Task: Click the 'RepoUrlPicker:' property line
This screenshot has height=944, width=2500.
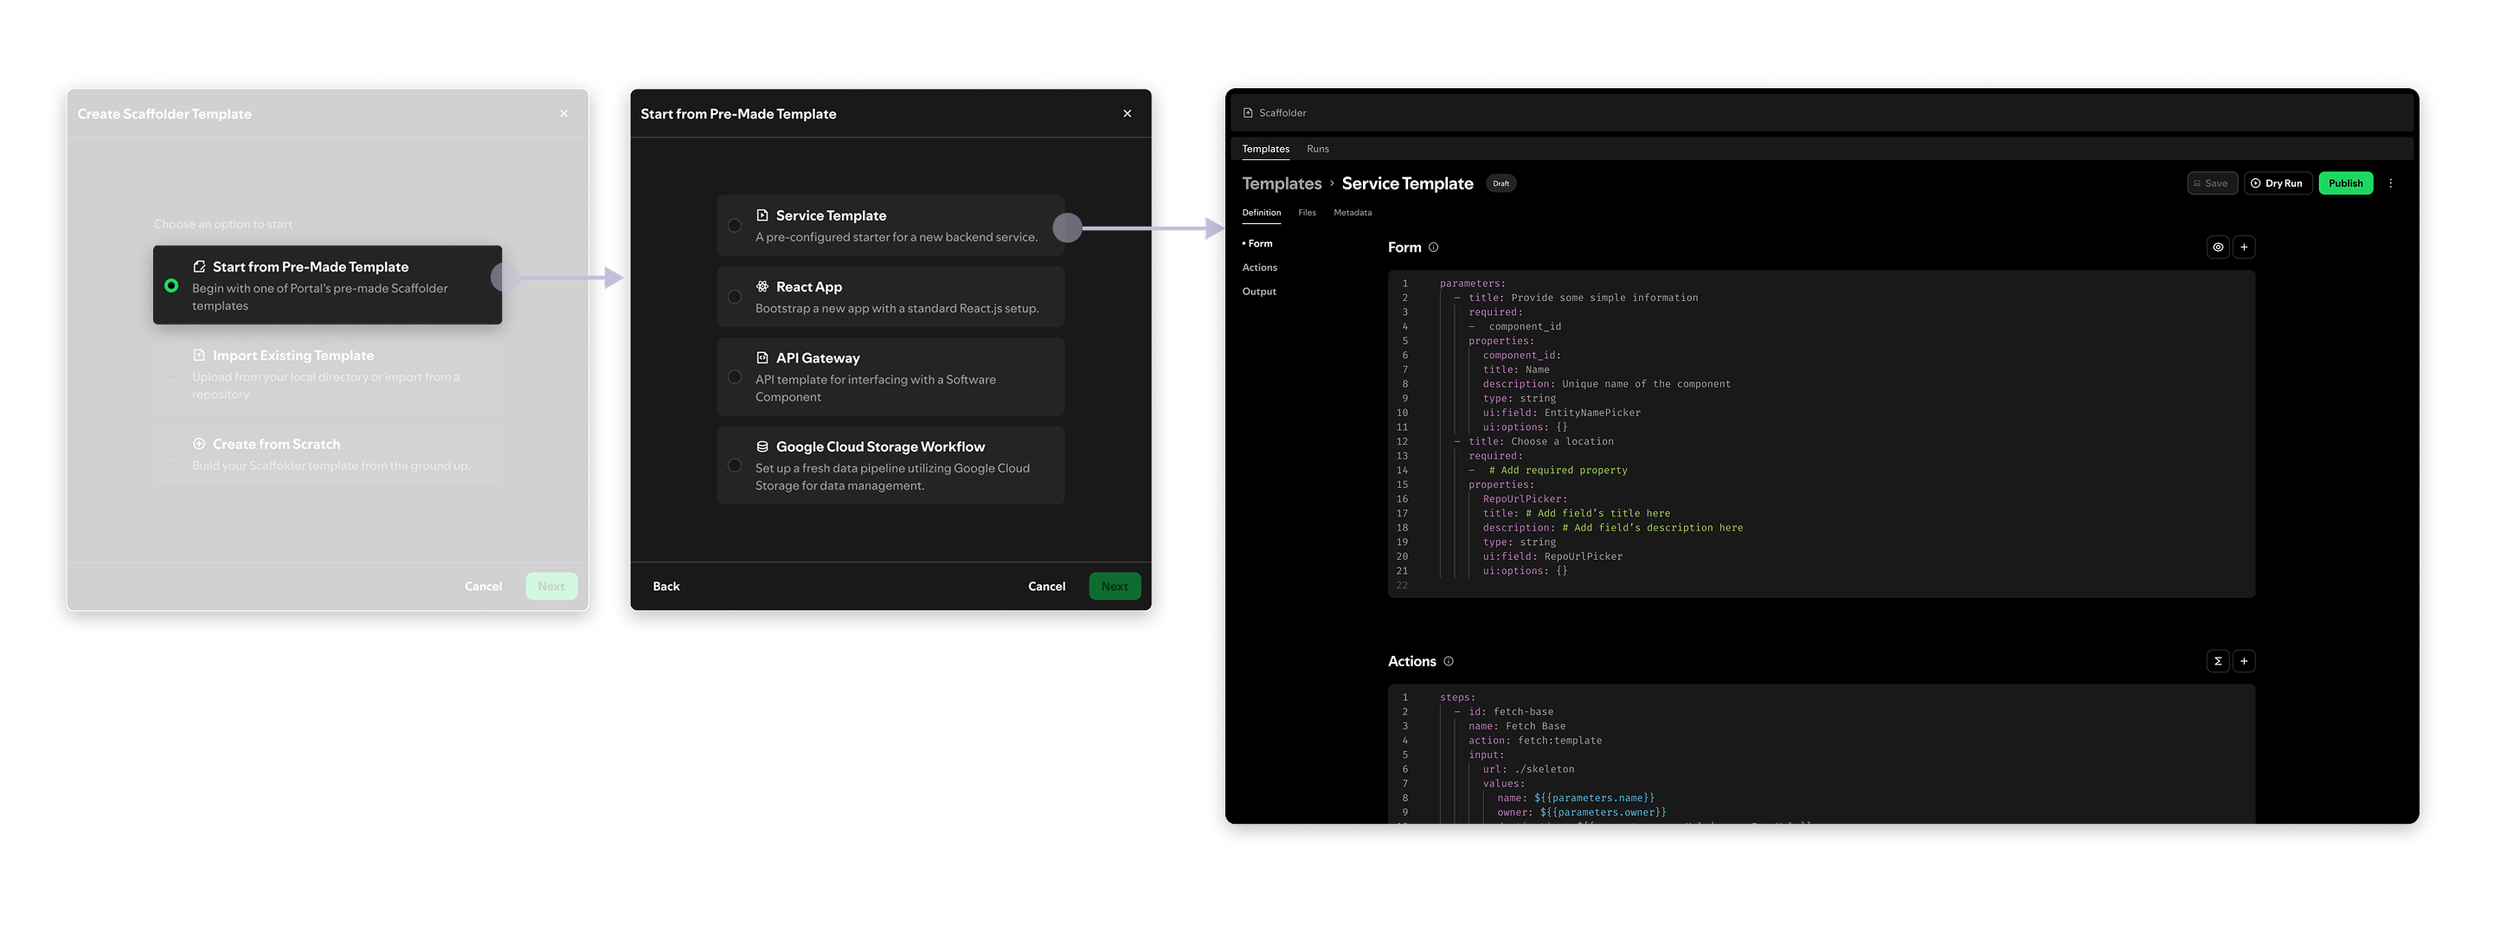Action: 1525,500
